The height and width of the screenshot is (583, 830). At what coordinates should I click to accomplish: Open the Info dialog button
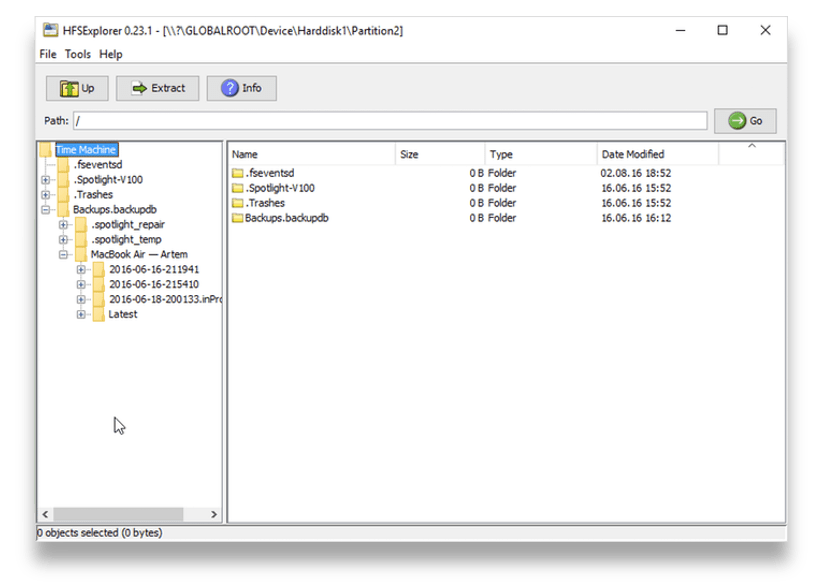tap(241, 88)
